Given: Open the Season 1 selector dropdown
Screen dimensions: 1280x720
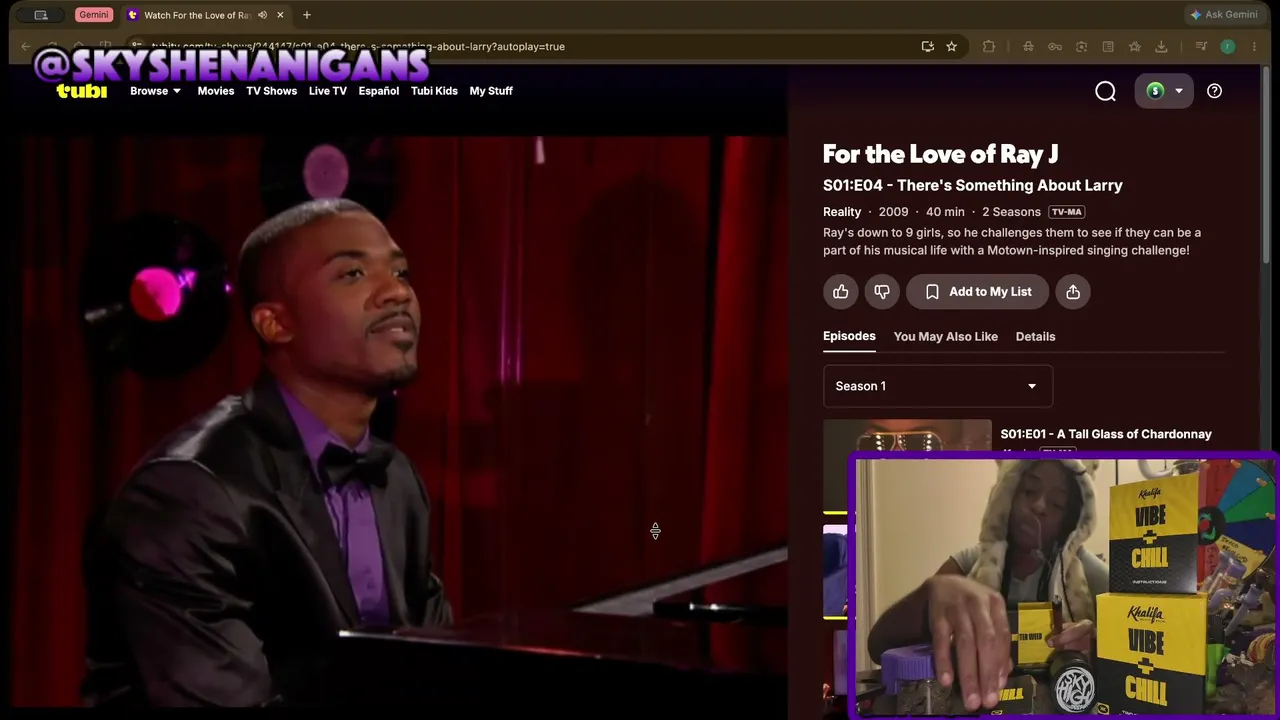Looking at the screenshot, I should click(938, 386).
